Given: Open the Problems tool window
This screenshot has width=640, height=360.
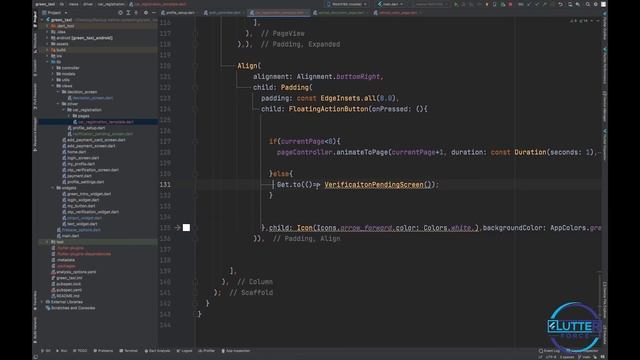Looking at the screenshot, I should [x=103, y=351].
